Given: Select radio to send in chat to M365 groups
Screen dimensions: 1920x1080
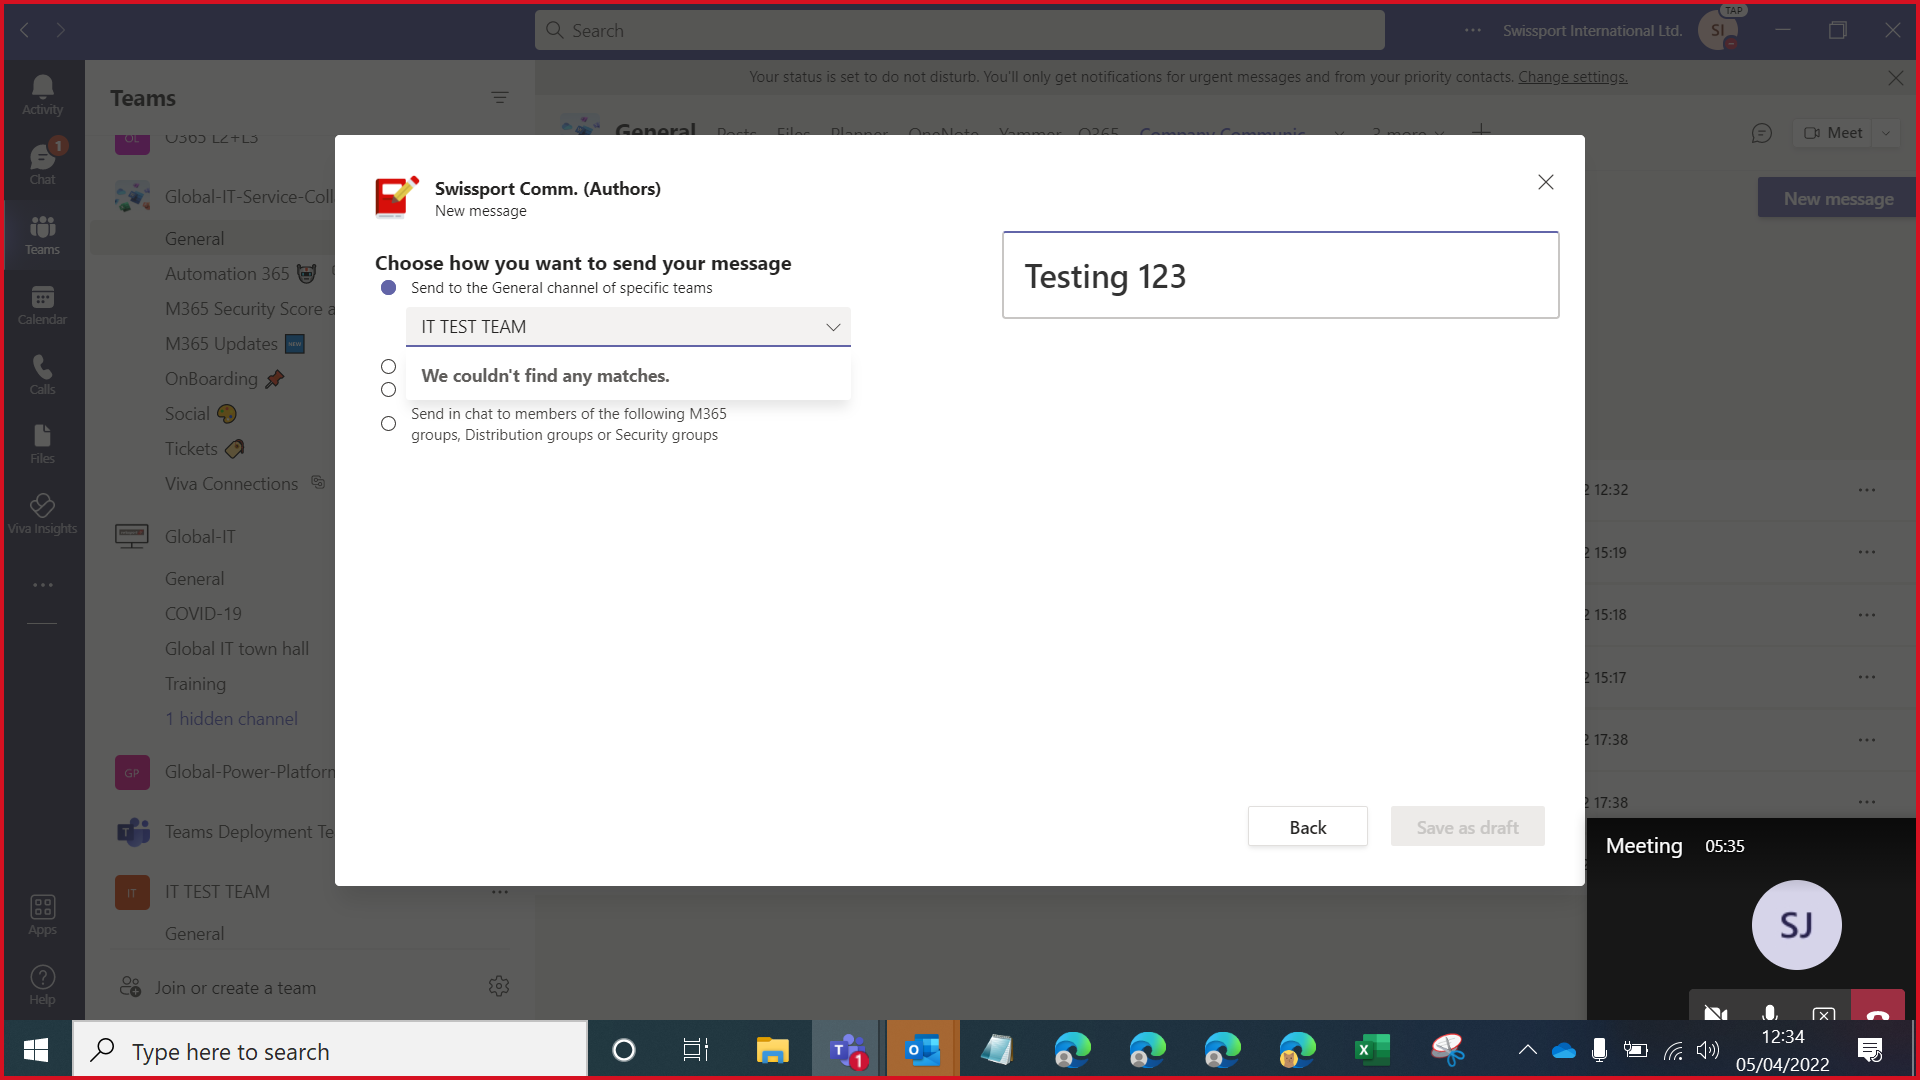Looking at the screenshot, I should 388,424.
